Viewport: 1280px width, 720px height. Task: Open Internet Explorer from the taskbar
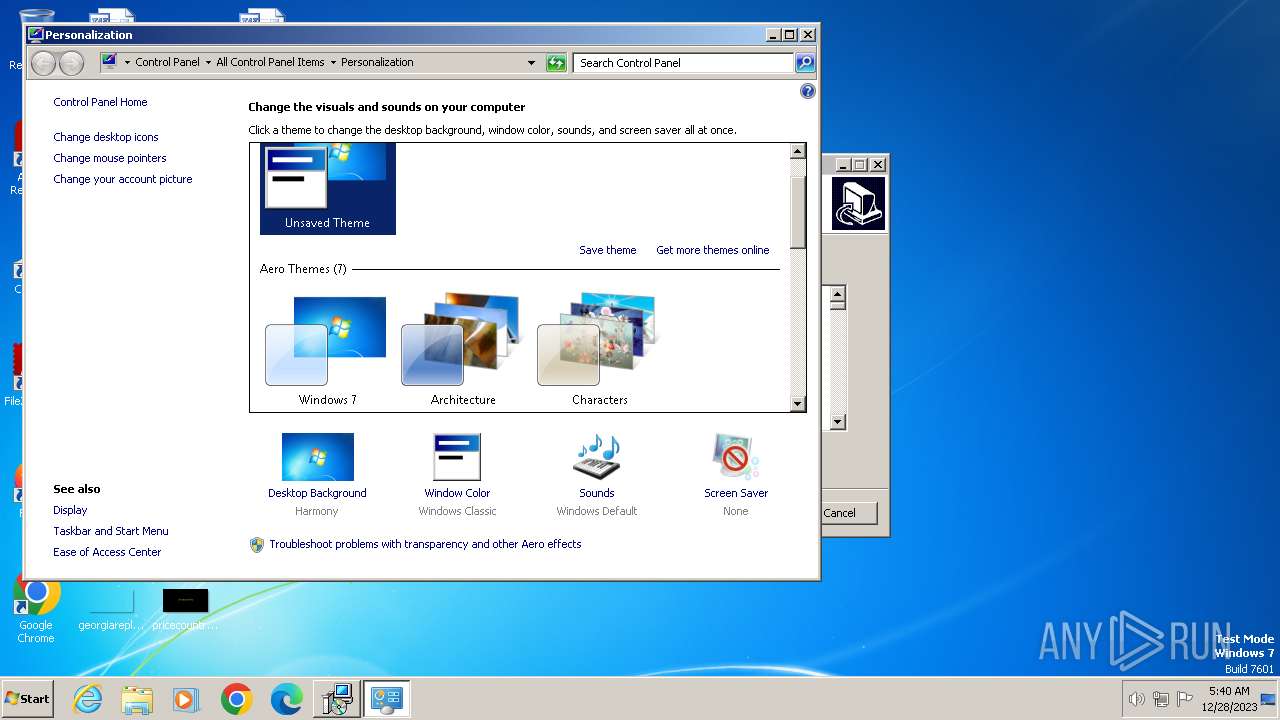click(x=88, y=699)
